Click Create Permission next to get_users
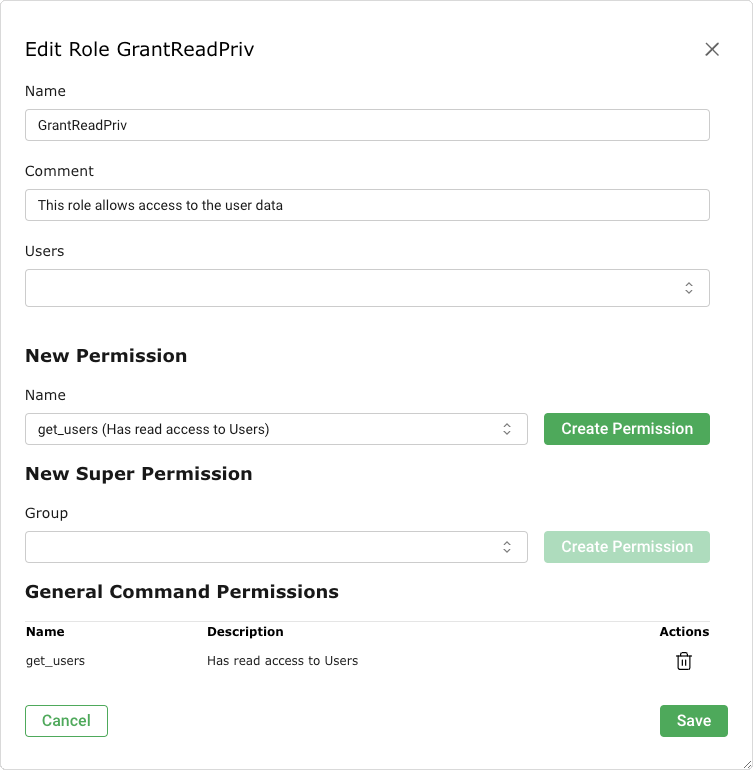This screenshot has width=753, height=770. click(x=627, y=429)
